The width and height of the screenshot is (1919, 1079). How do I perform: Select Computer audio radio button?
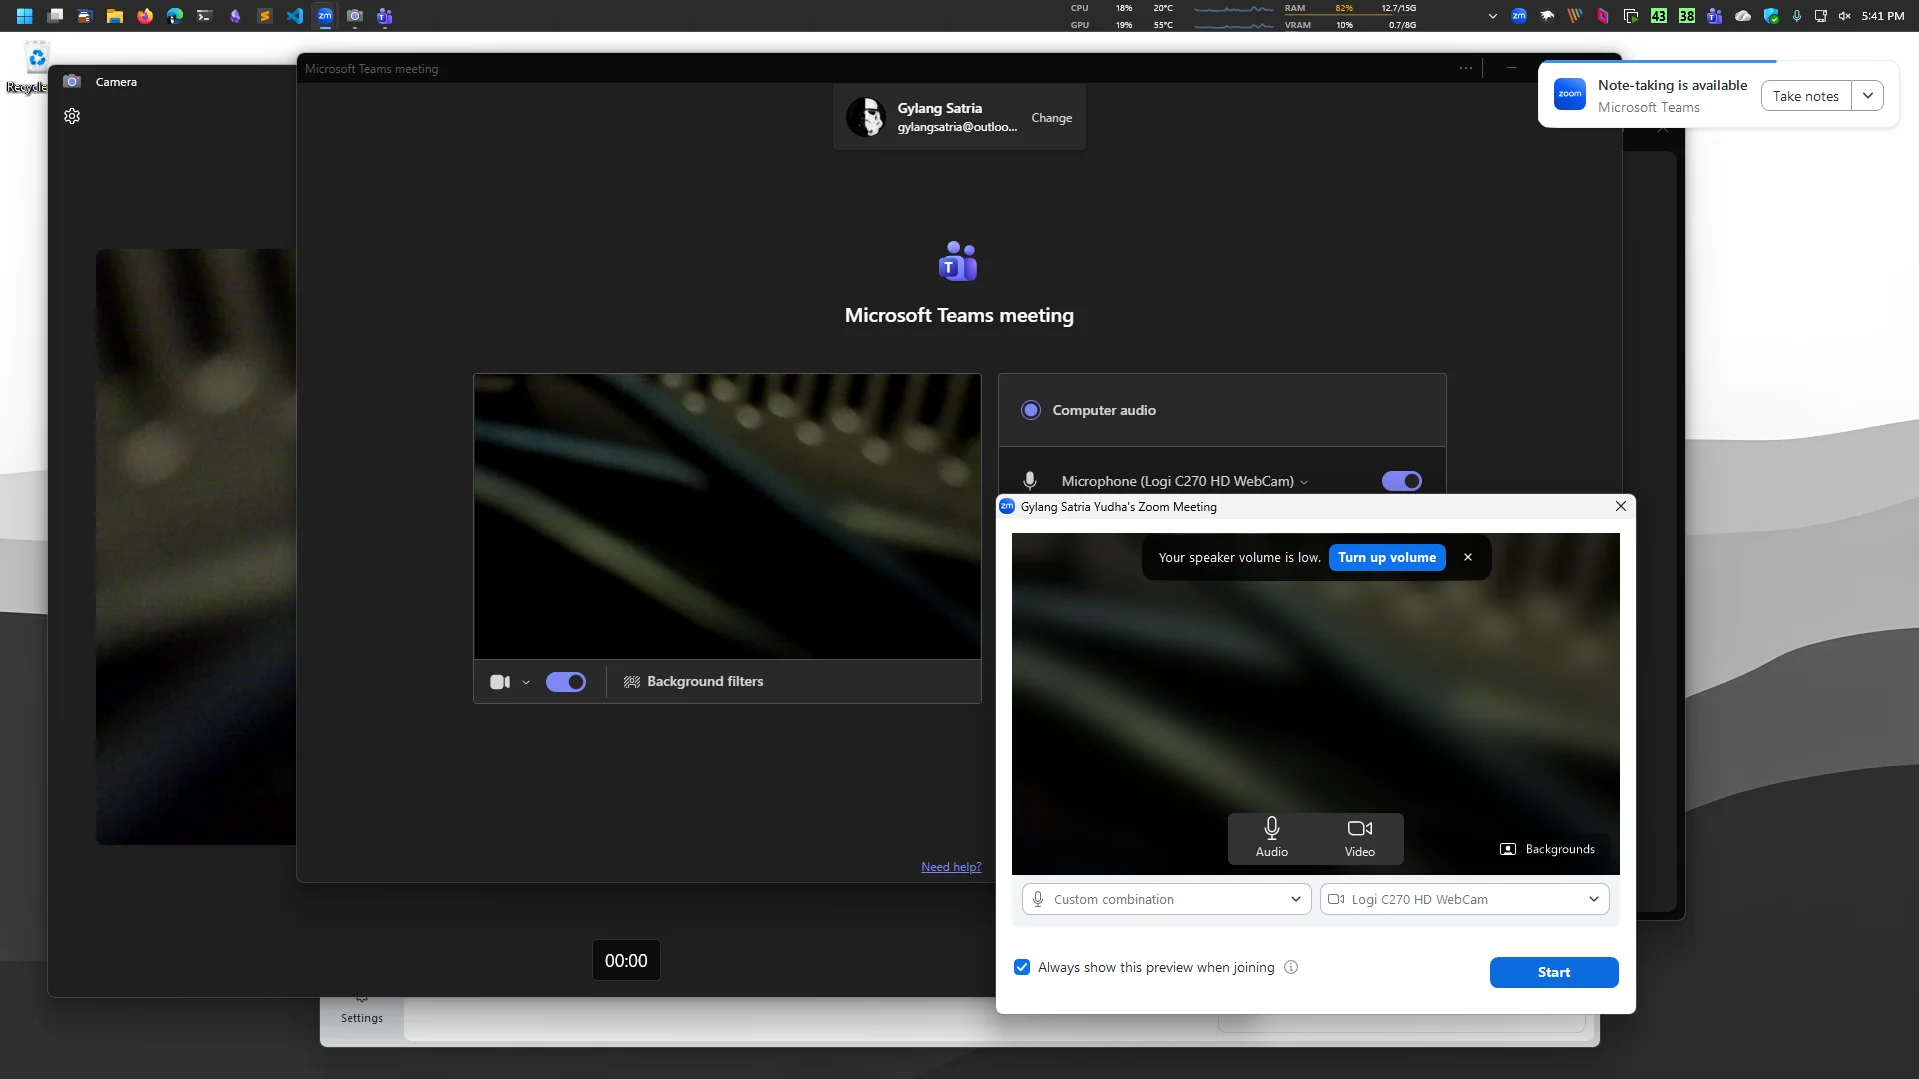(x=1031, y=410)
